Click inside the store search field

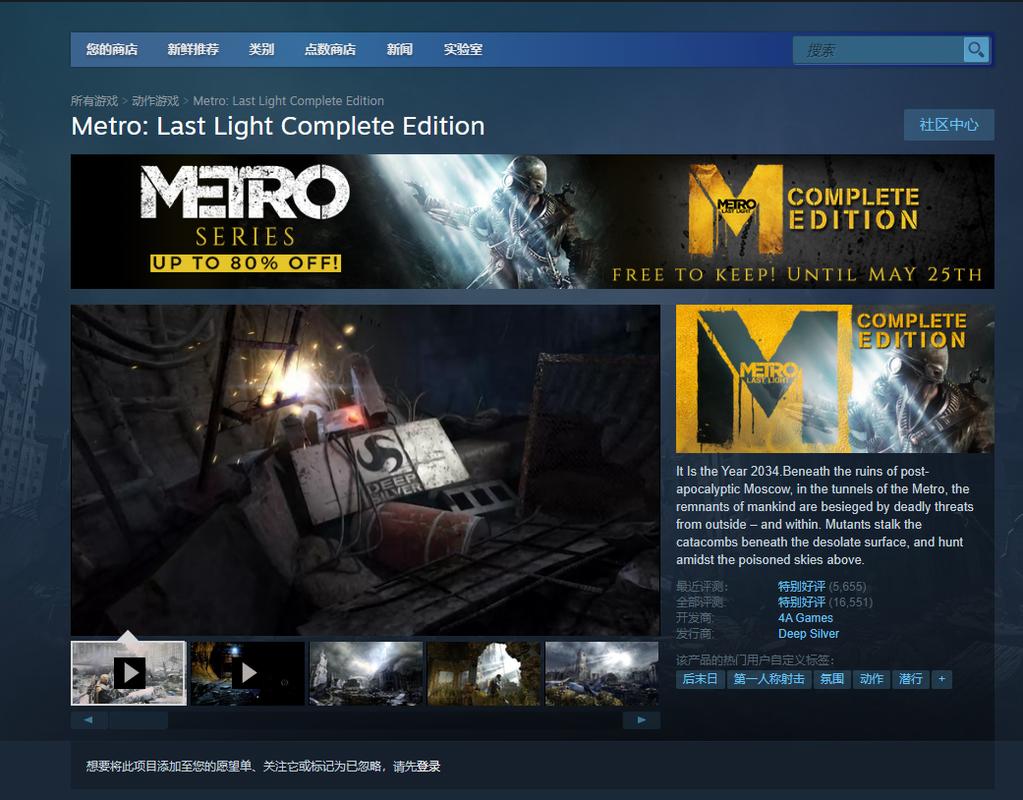click(x=878, y=50)
